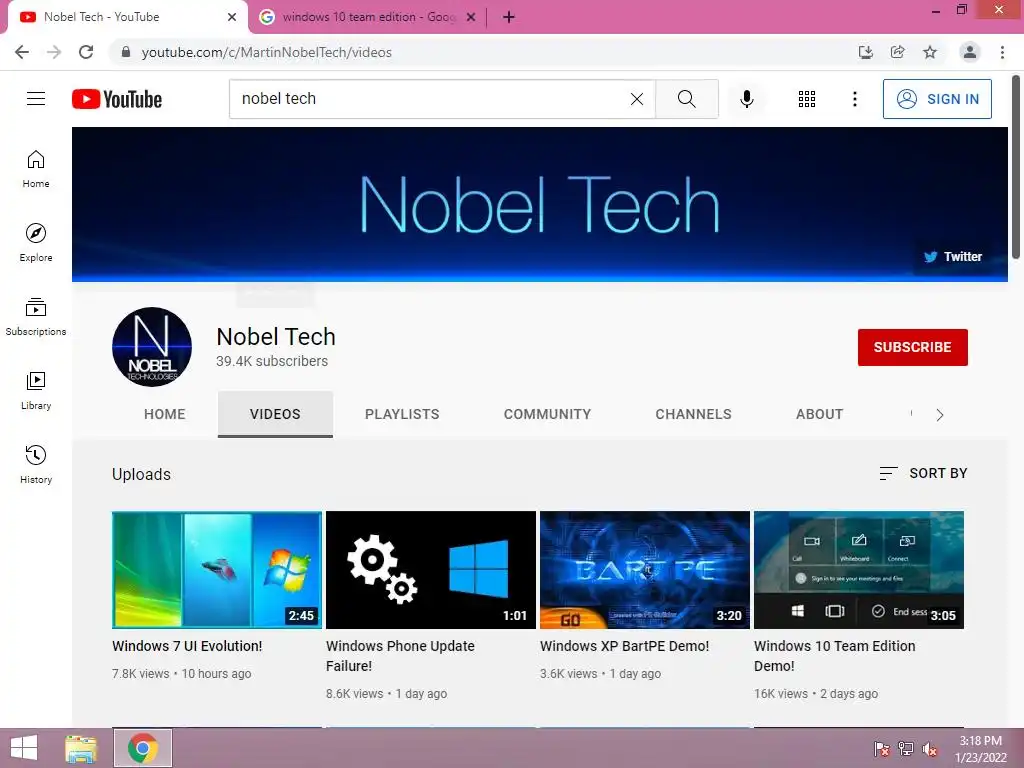Switch to the HOME channel tab
The width and height of the screenshot is (1024, 768).
(x=165, y=414)
